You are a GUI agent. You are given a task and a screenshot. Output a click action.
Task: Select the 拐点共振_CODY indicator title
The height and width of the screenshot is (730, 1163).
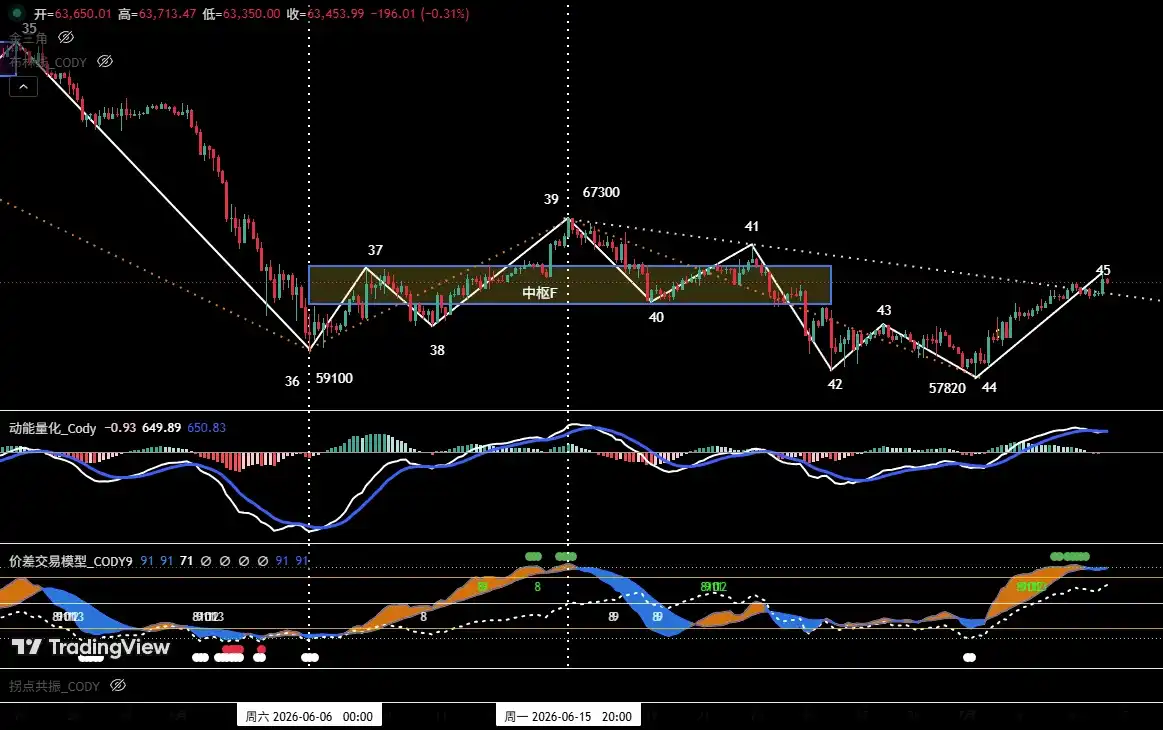(x=54, y=686)
